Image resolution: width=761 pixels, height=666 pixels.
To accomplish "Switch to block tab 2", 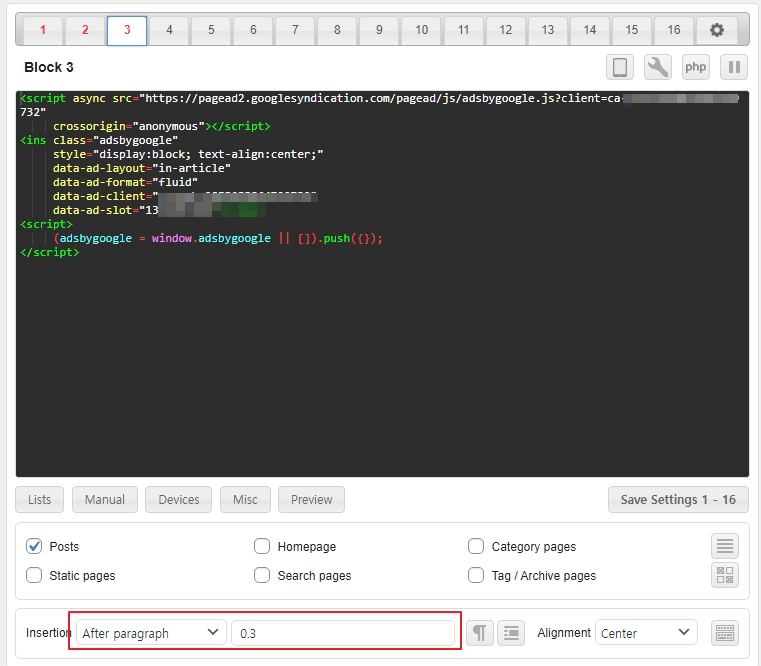I will tap(85, 30).
